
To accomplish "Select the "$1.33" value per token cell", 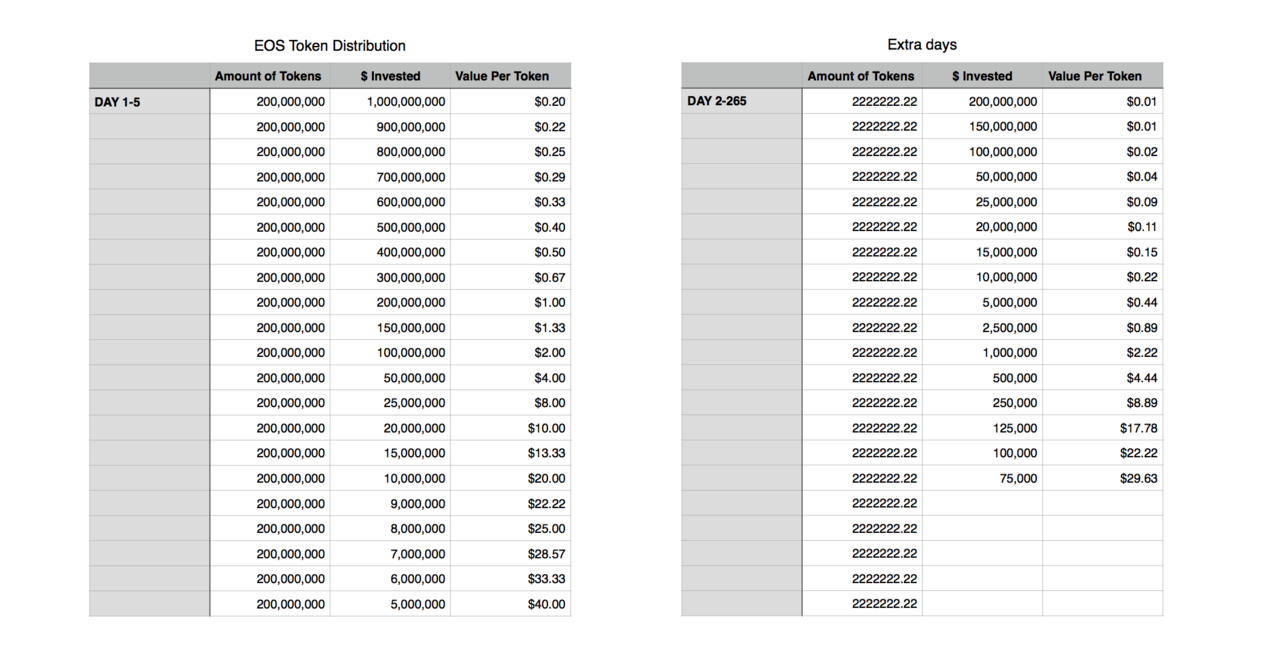I will 510,327.
